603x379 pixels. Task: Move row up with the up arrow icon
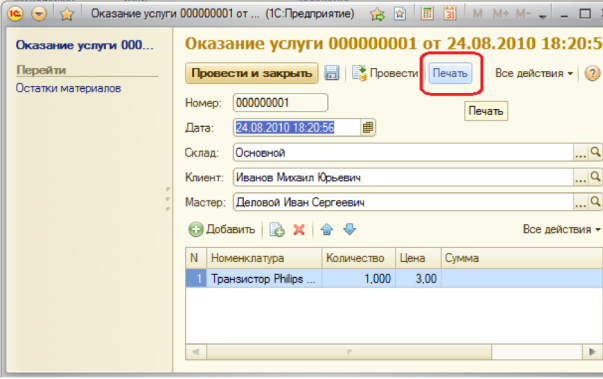coord(326,229)
